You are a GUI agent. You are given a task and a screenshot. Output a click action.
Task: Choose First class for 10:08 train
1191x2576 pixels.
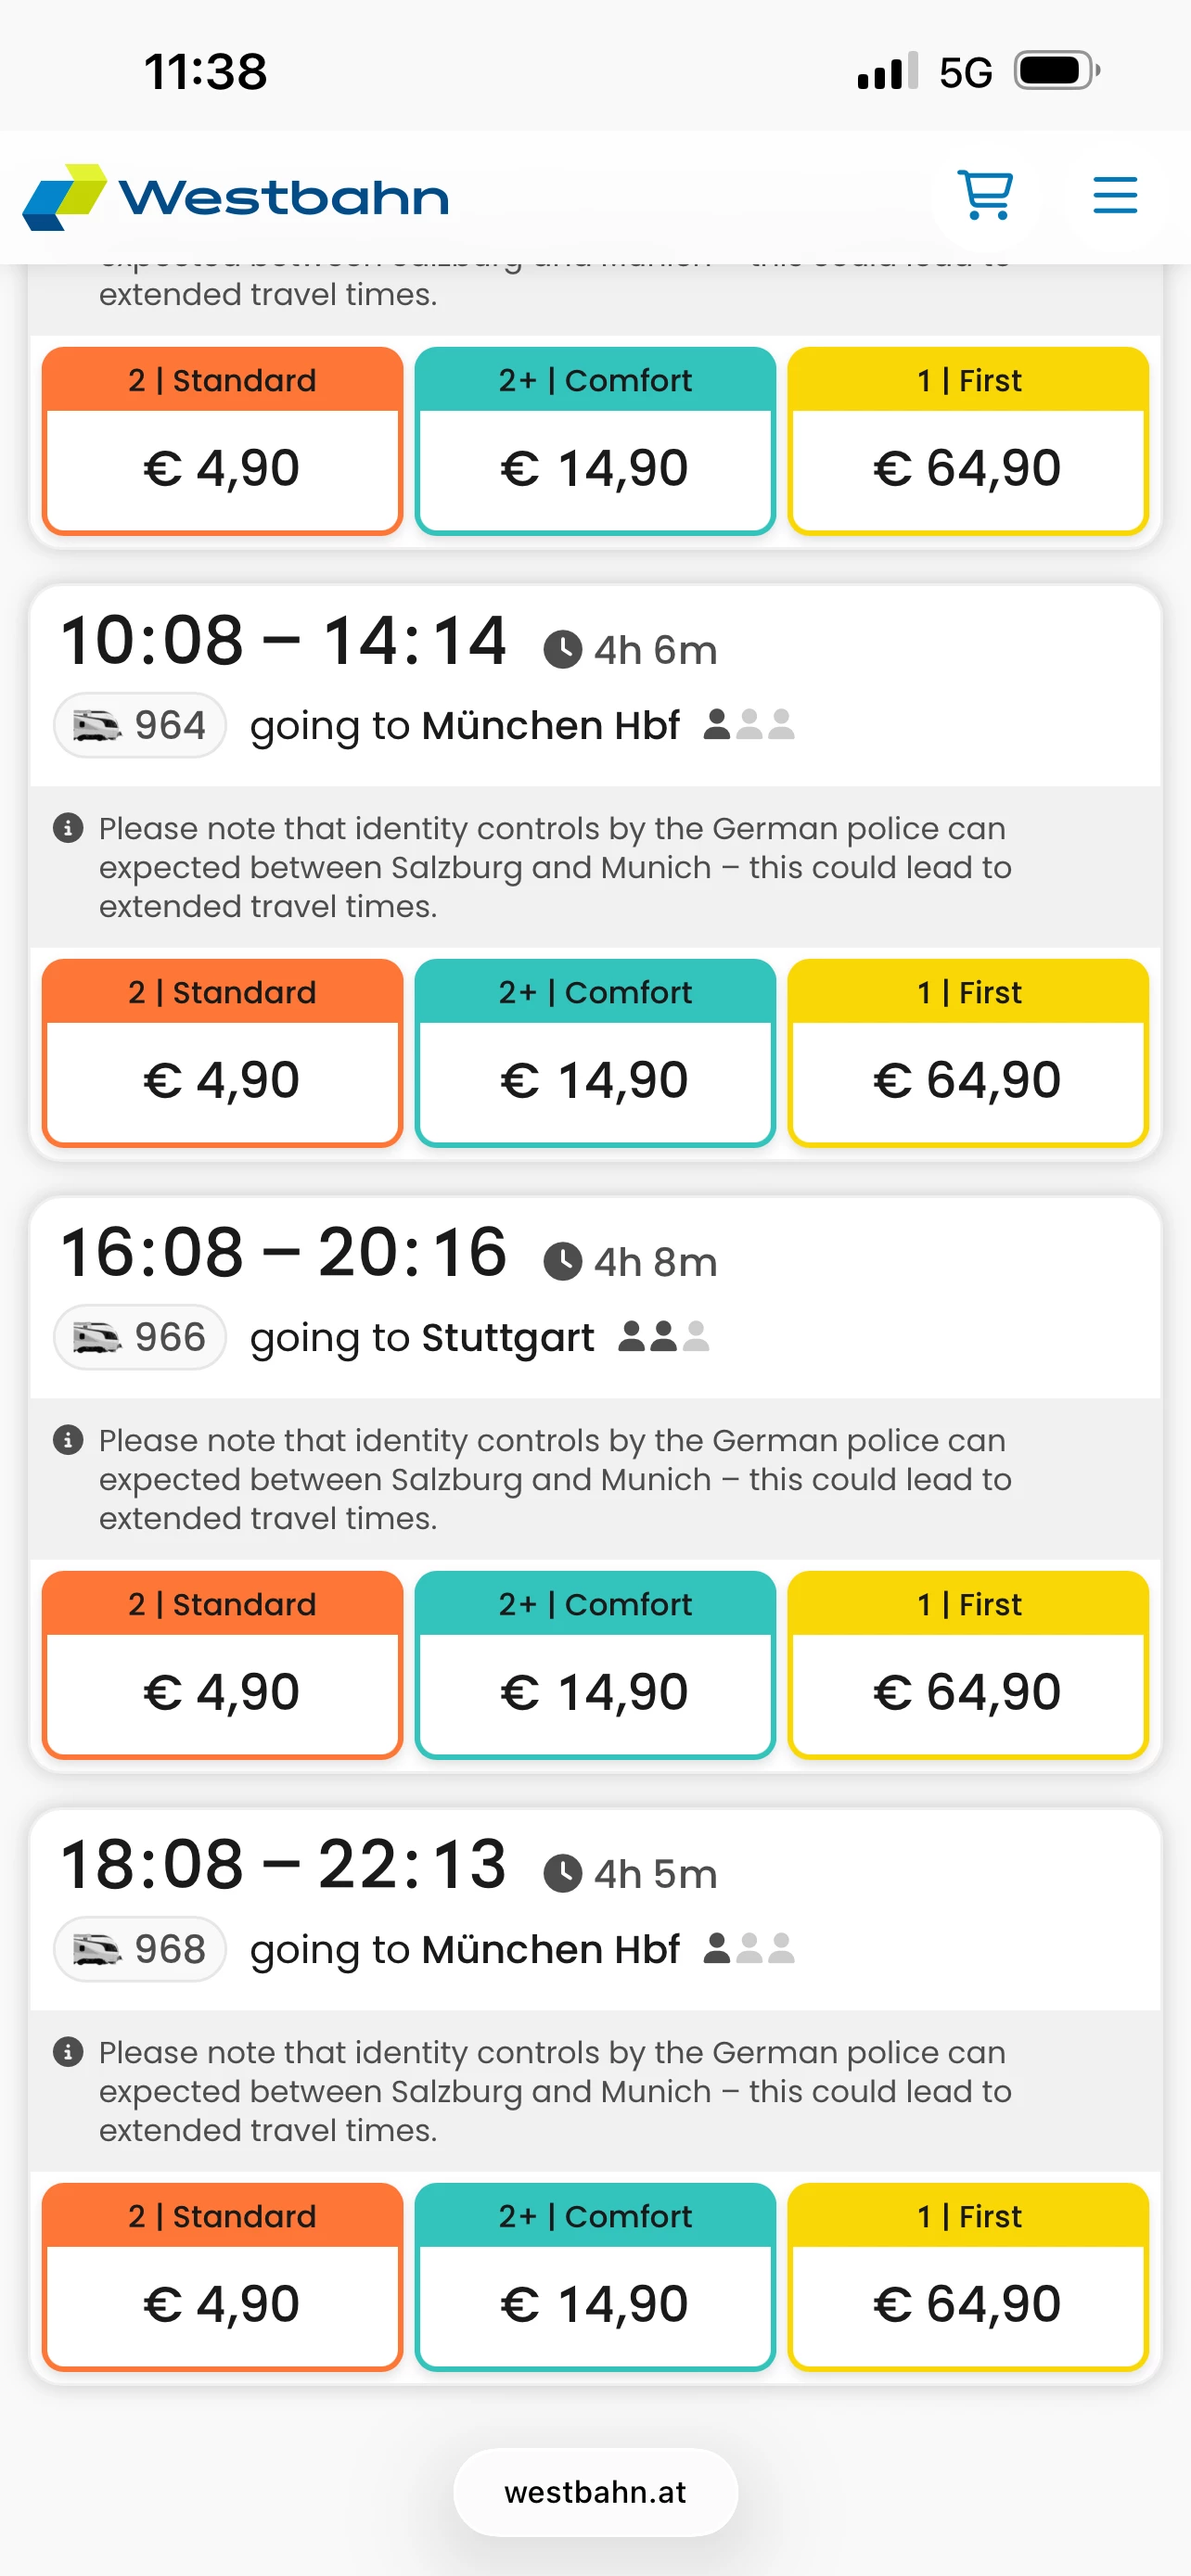[x=967, y=1052]
